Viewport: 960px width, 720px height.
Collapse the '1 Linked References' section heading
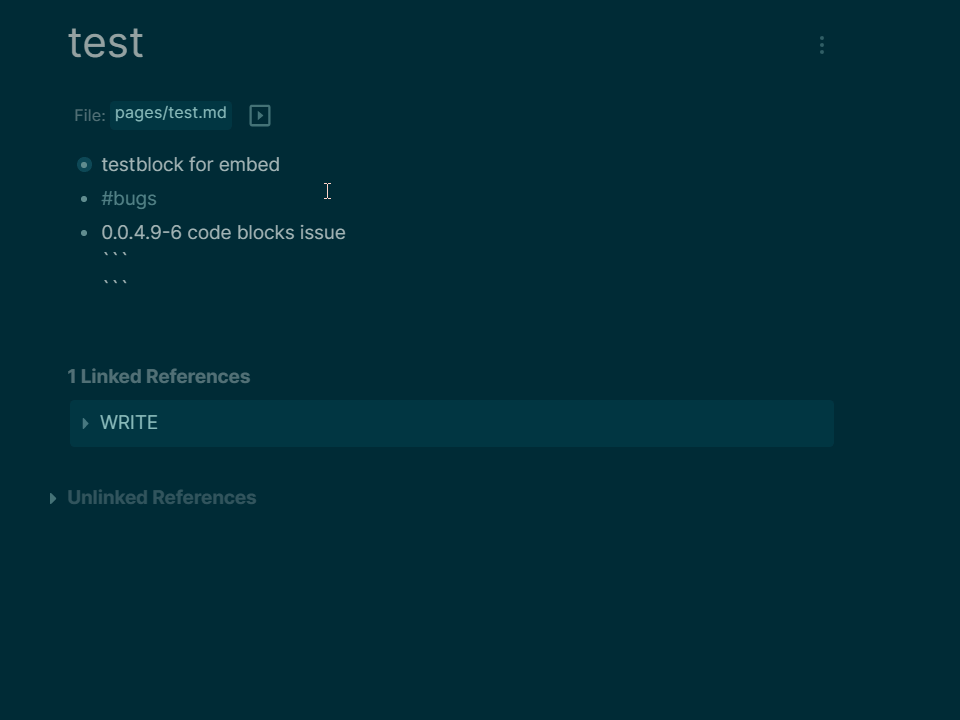coord(158,376)
